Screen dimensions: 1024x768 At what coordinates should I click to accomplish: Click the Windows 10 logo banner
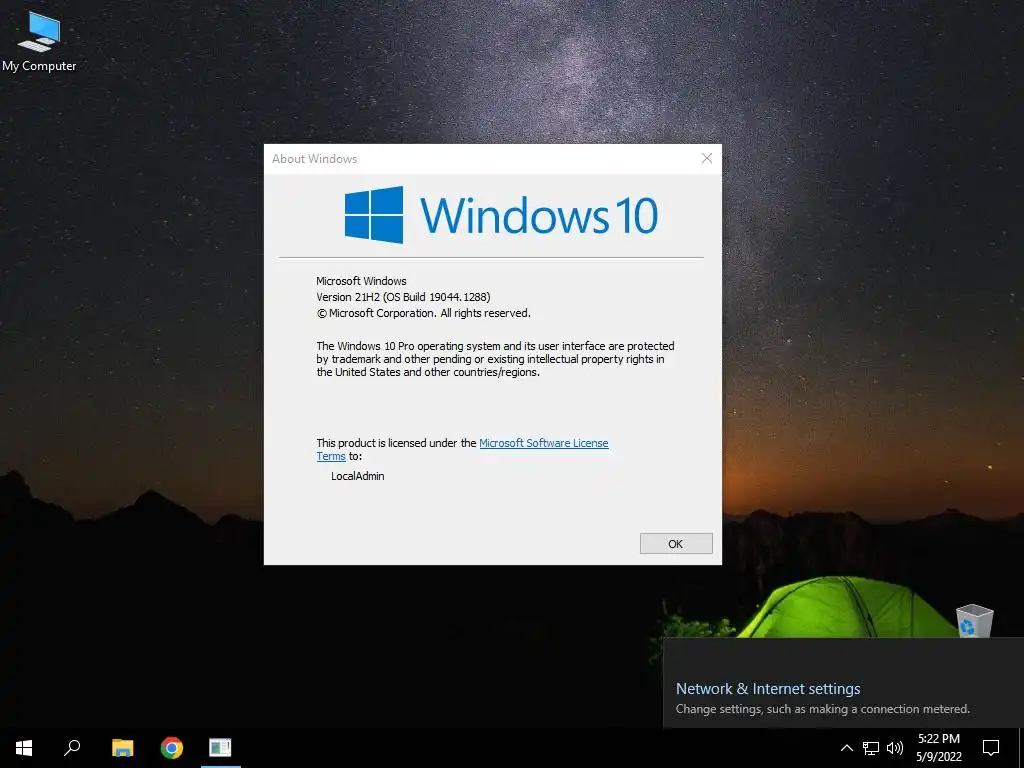(x=501, y=215)
